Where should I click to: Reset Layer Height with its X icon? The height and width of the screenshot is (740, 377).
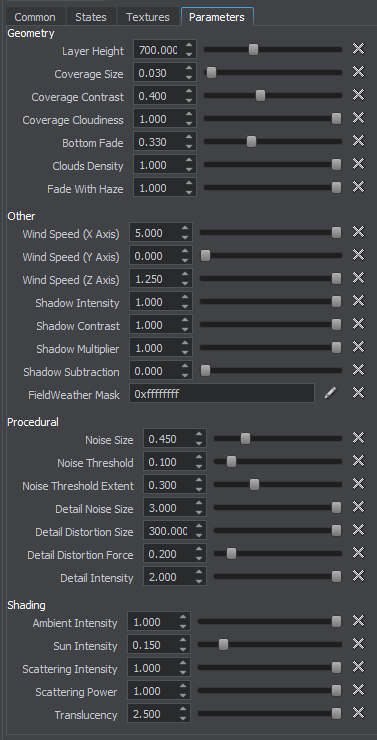tap(359, 48)
